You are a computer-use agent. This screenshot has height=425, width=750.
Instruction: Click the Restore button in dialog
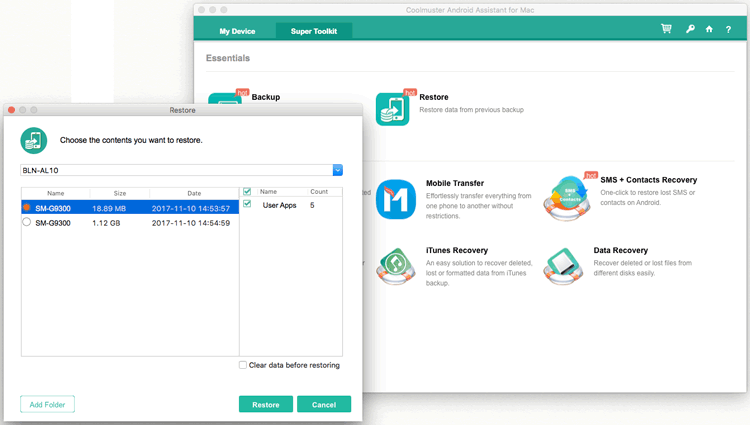[266, 404]
